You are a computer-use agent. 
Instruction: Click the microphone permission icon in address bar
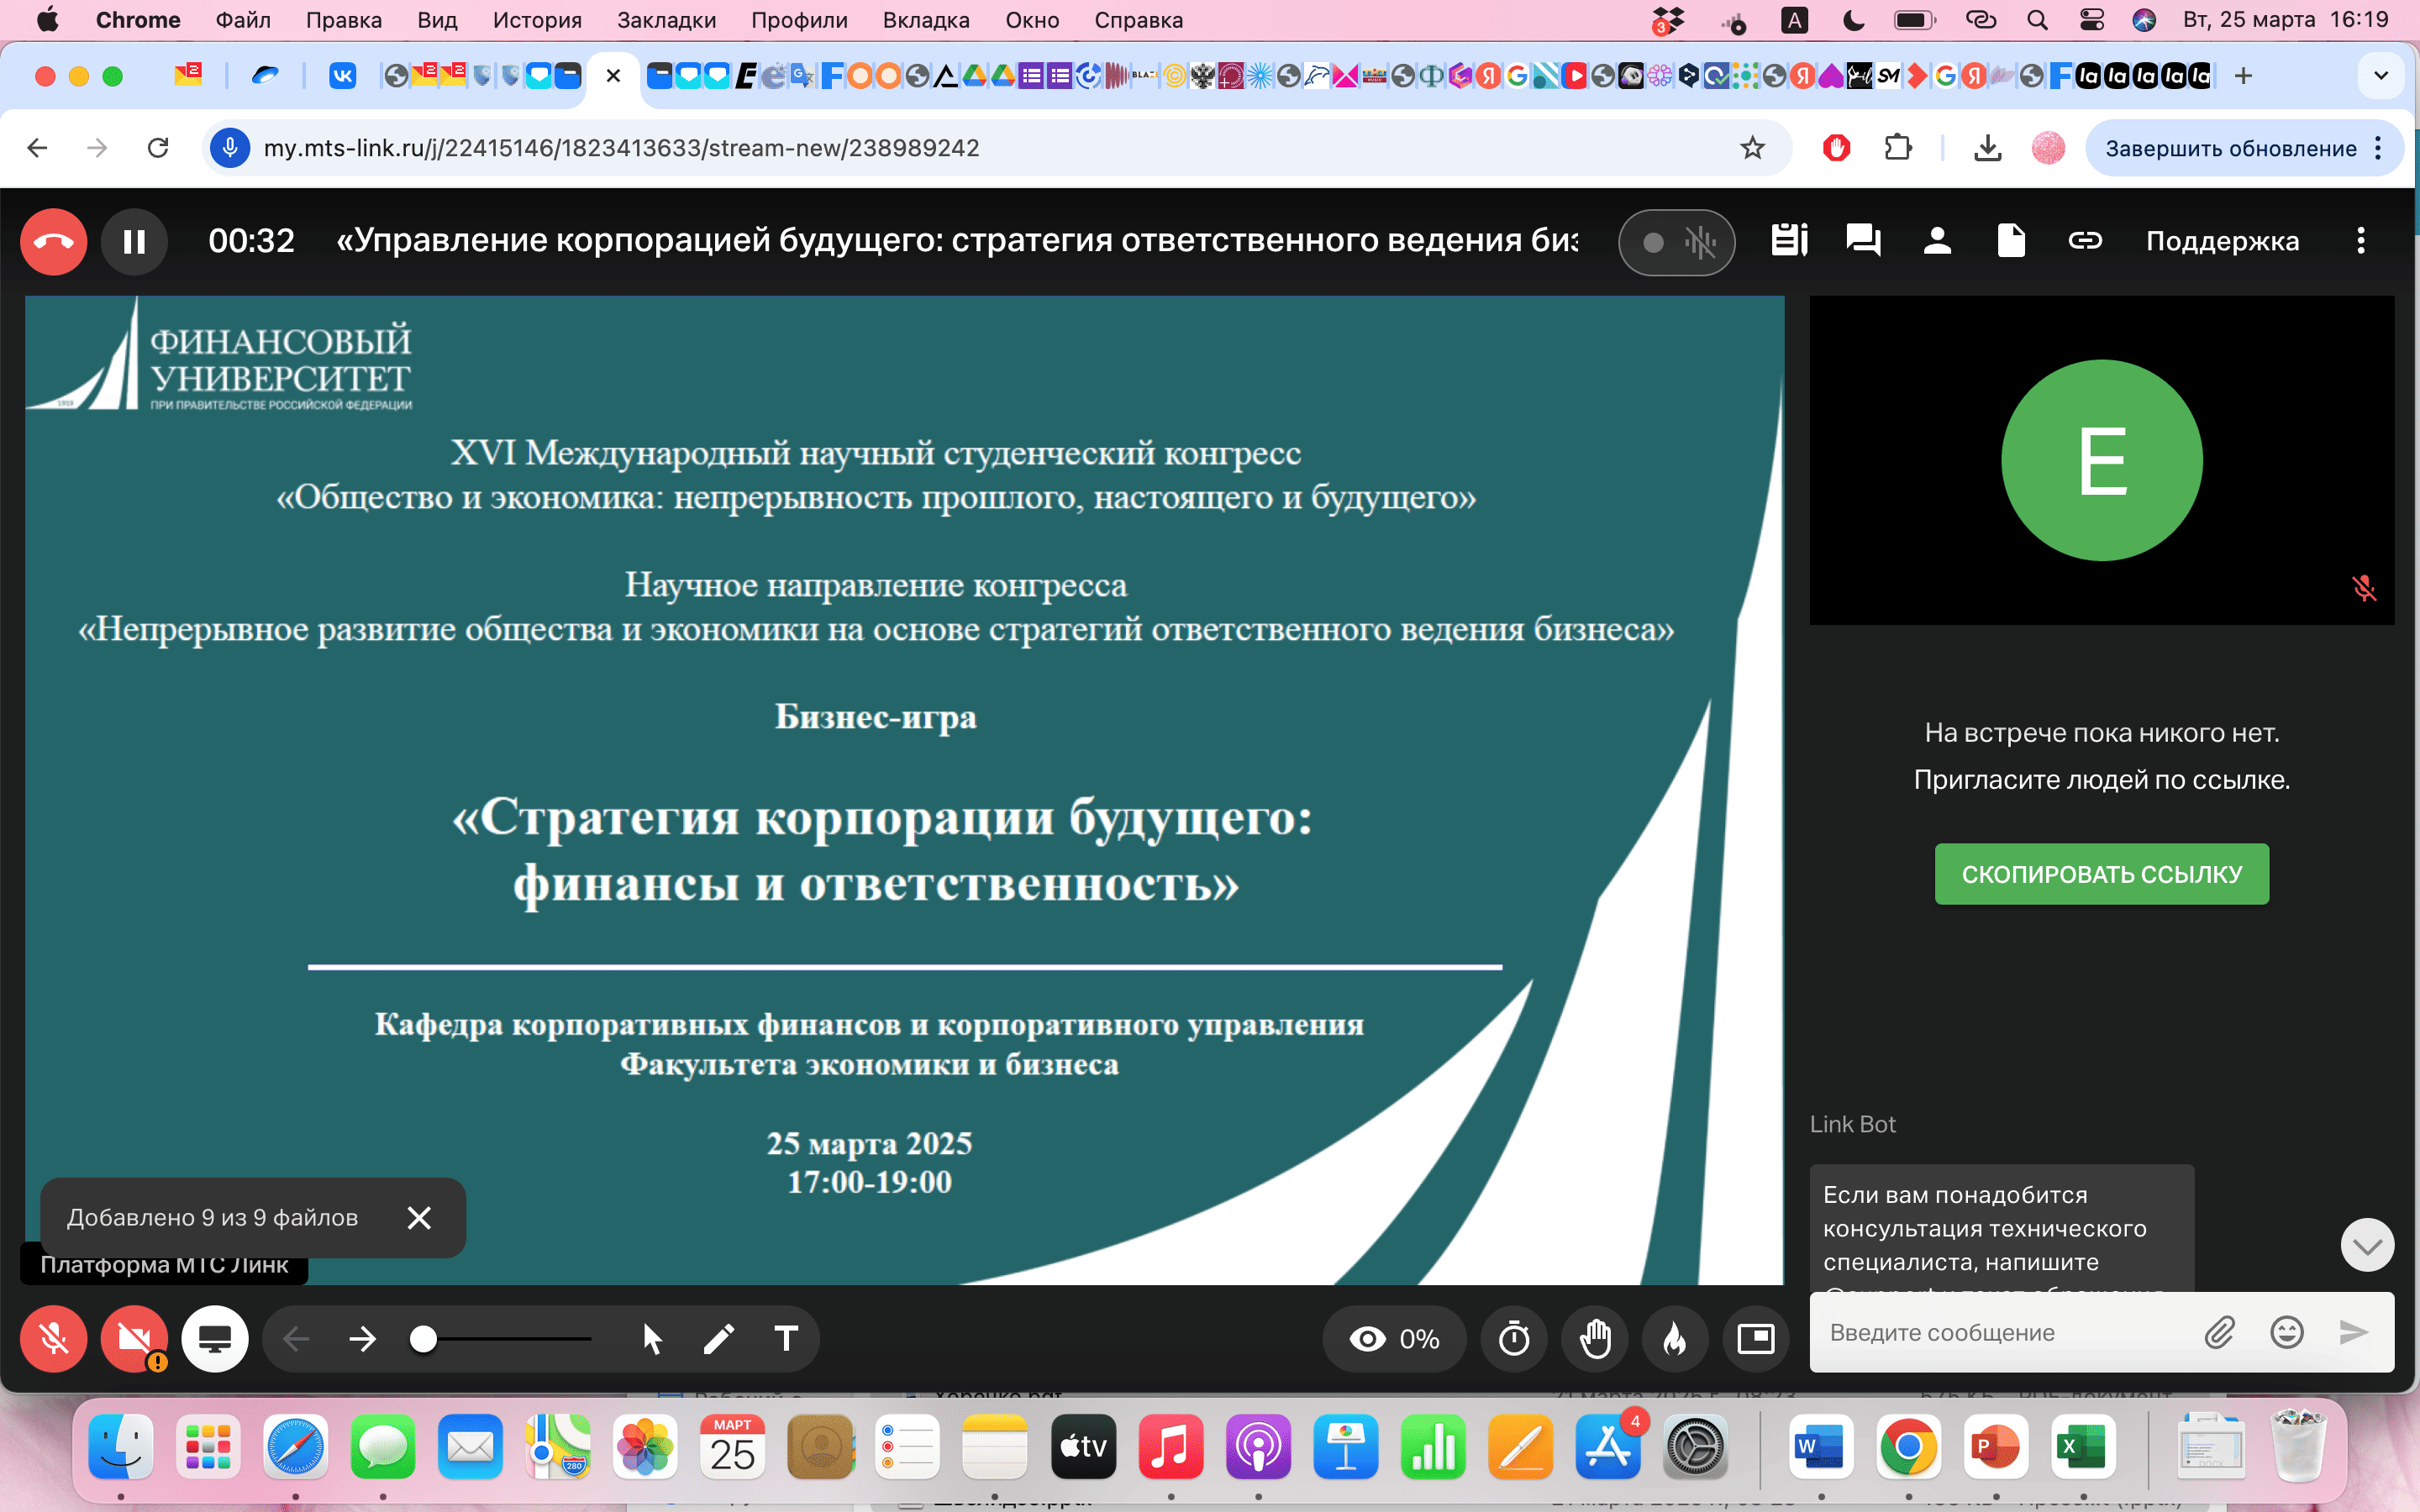coord(230,148)
